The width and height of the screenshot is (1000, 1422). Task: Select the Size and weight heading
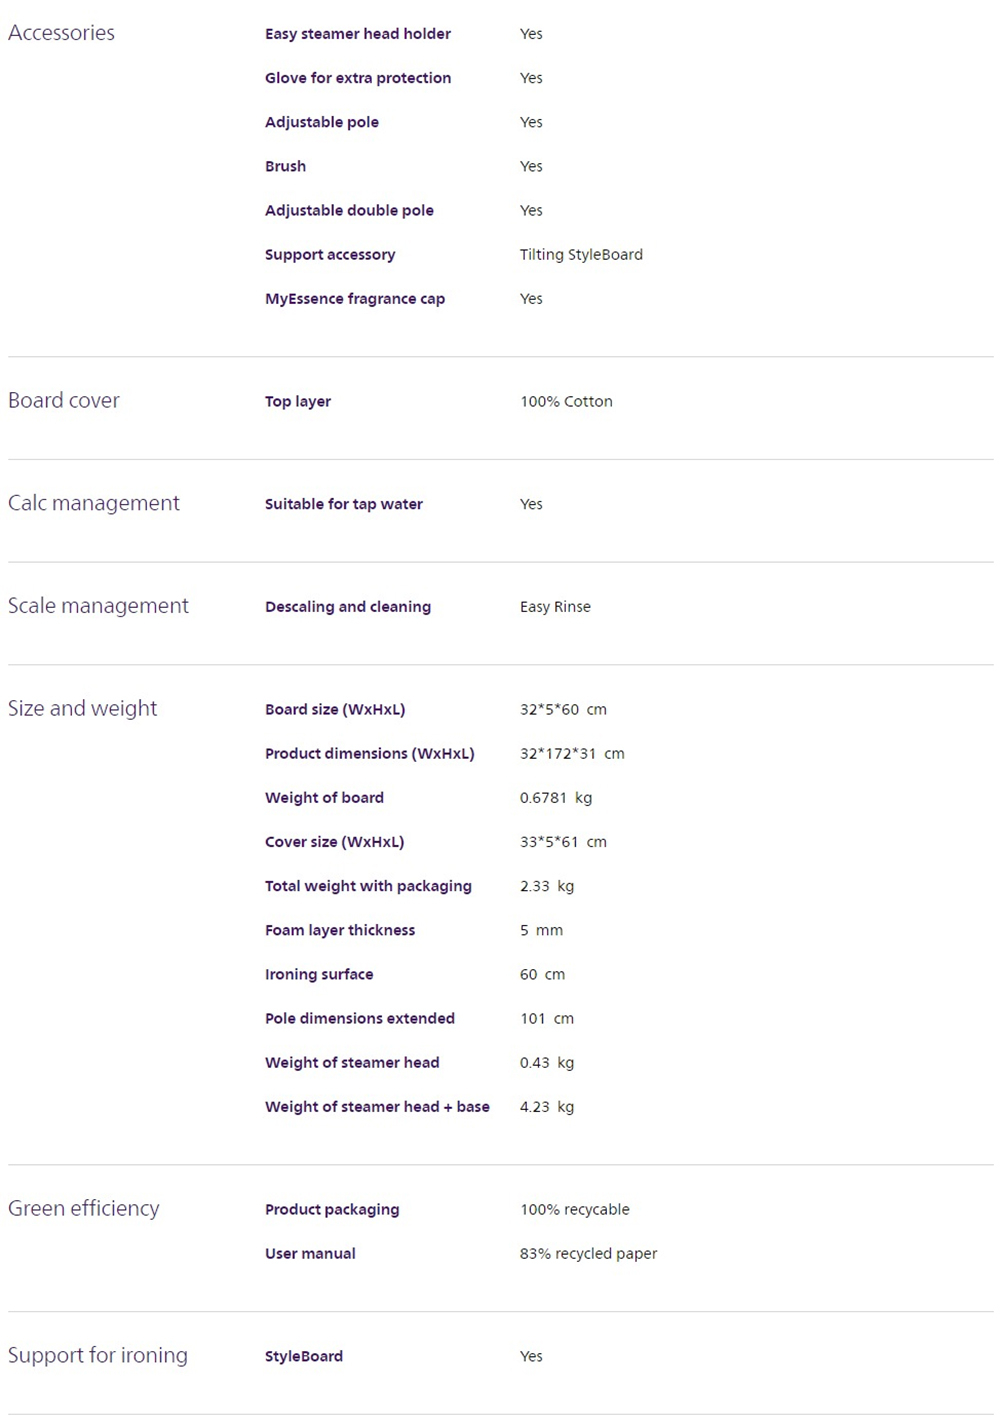coord(83,708)
